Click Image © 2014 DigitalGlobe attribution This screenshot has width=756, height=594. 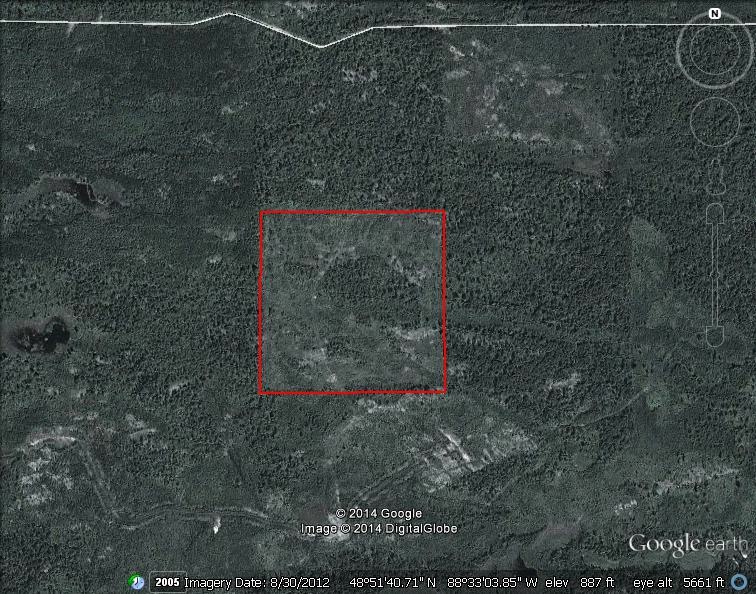[379, 529]
